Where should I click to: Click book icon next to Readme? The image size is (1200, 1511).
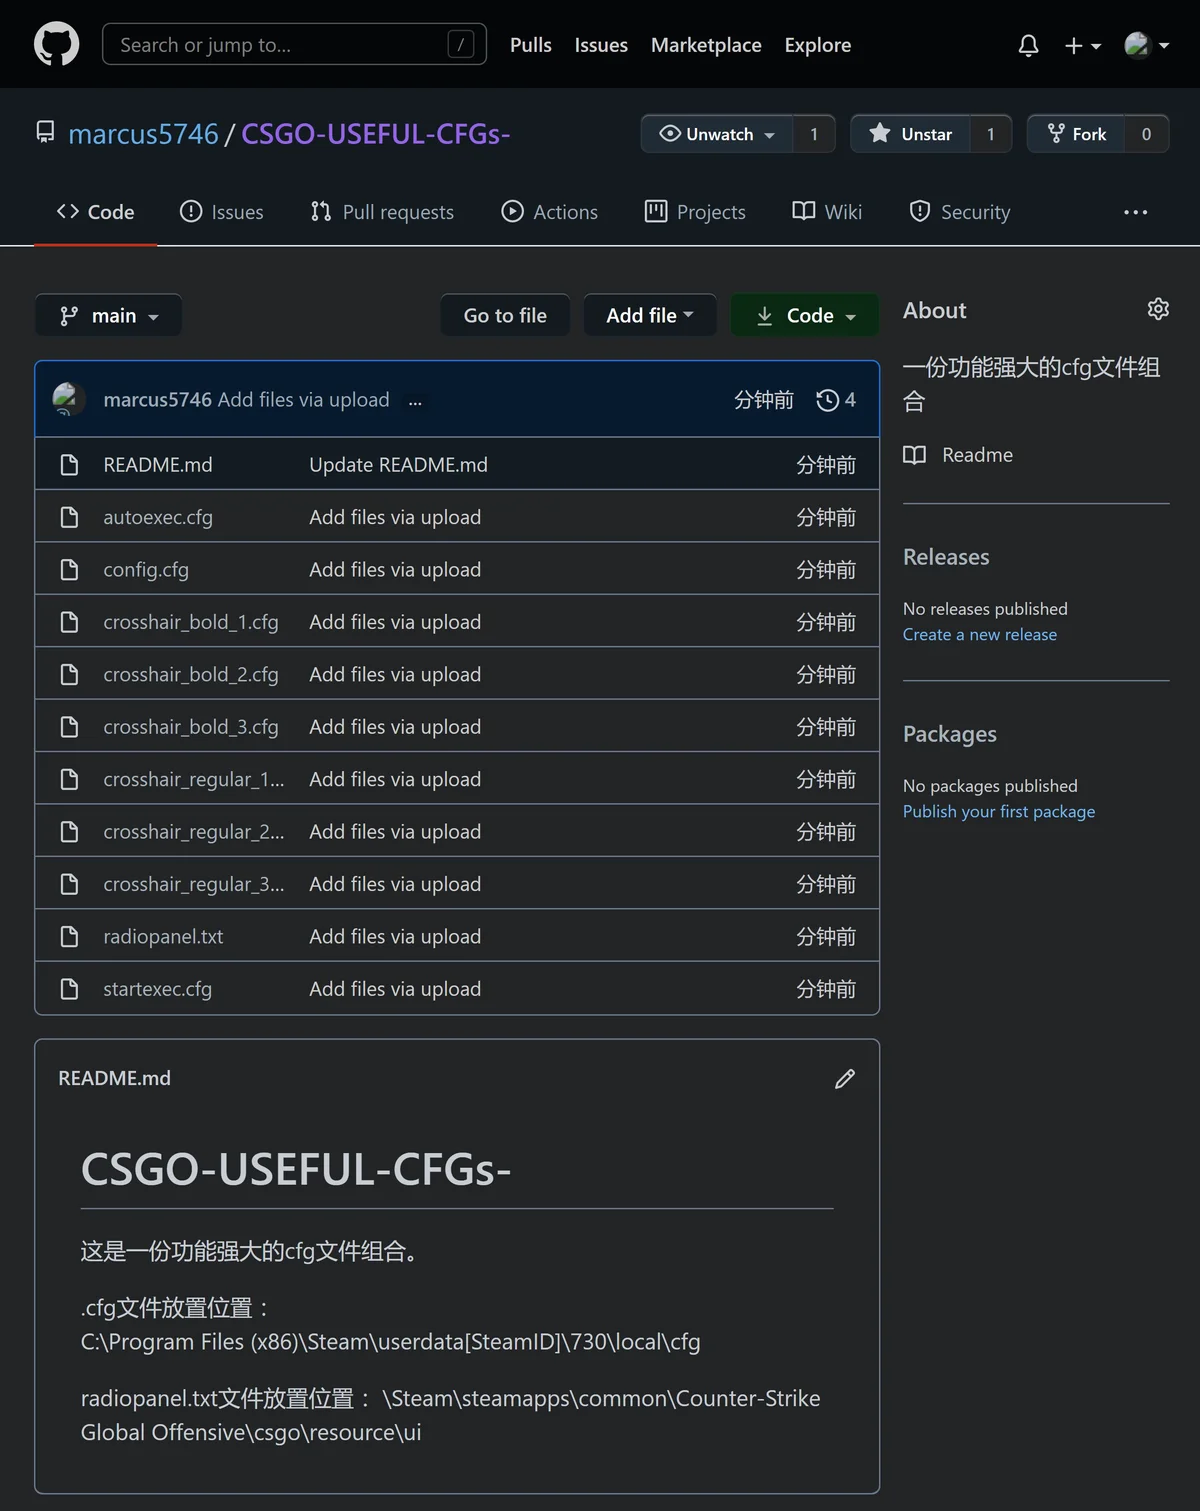(x=914, y=455)
